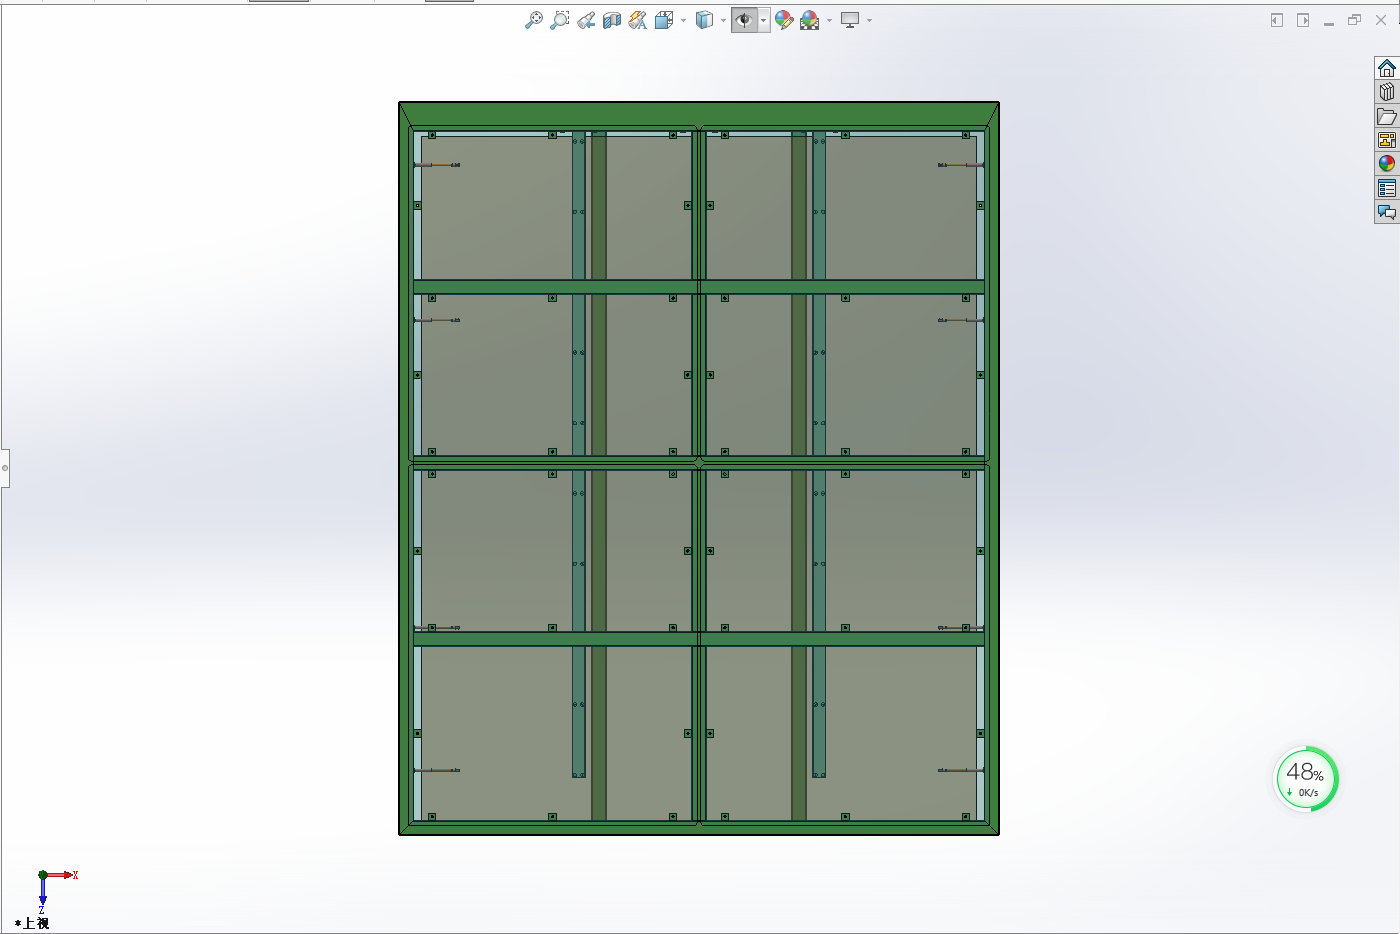Turn on the Section View tool

pyautogui.click(x=612, y=20)
